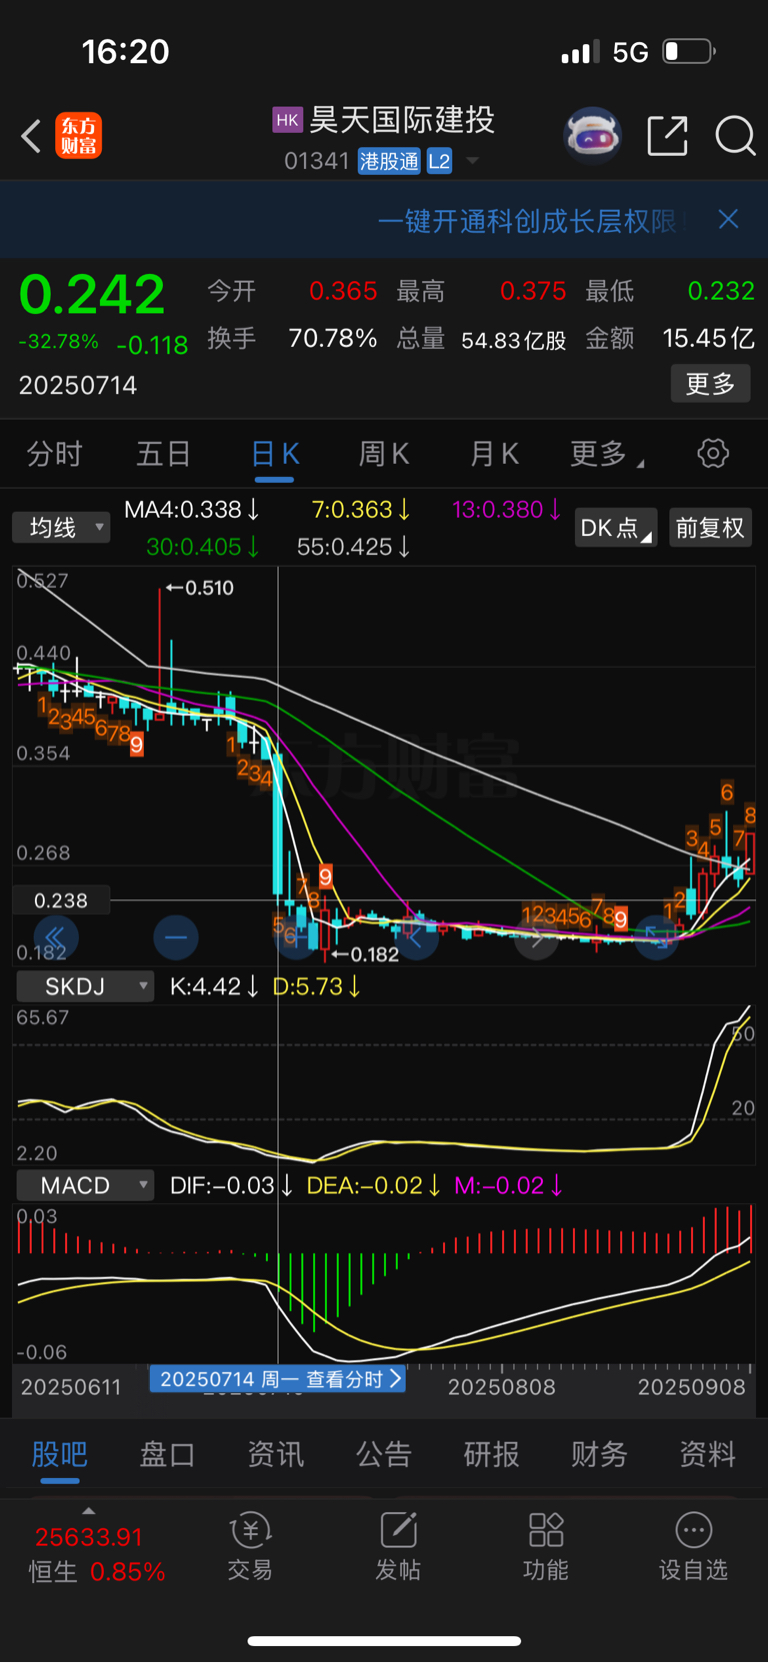The width and height of the screenshot is (768, 1663).
Task: Open the DK点 dropdown
Action: click(616, 527)
